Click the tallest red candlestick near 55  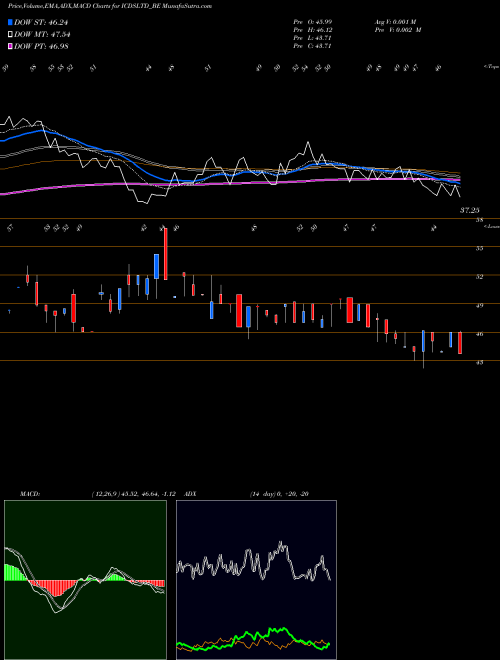165,254
